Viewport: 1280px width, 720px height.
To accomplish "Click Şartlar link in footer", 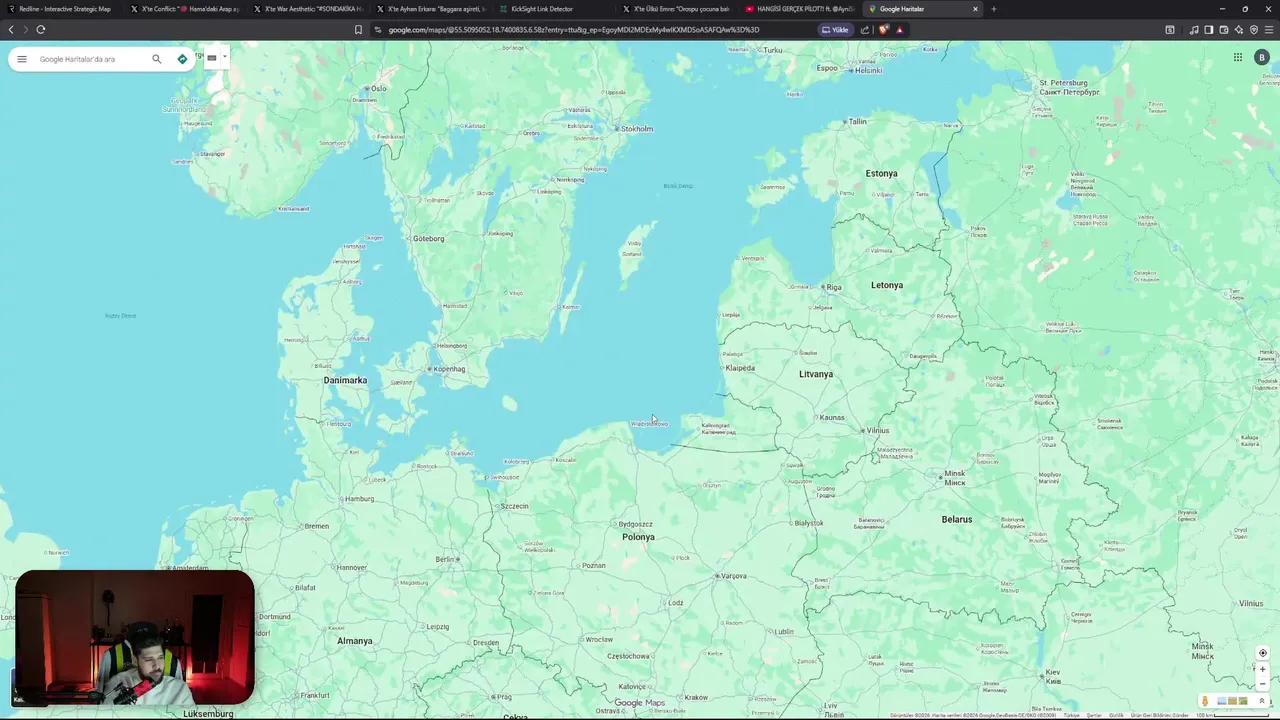I will pyautogui.click(x=1094, y=715).
